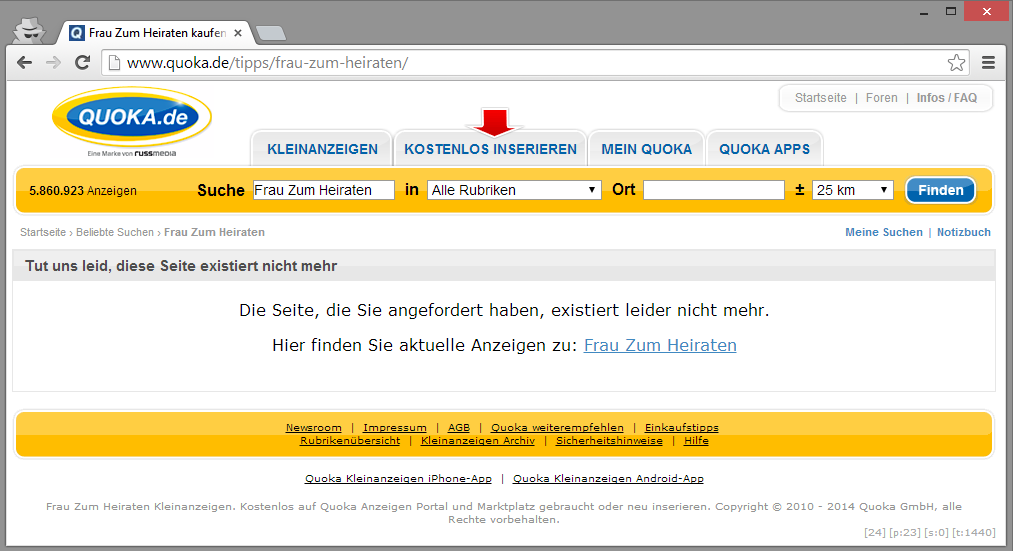Close the Frau Zum Heiraten tab

237,32
